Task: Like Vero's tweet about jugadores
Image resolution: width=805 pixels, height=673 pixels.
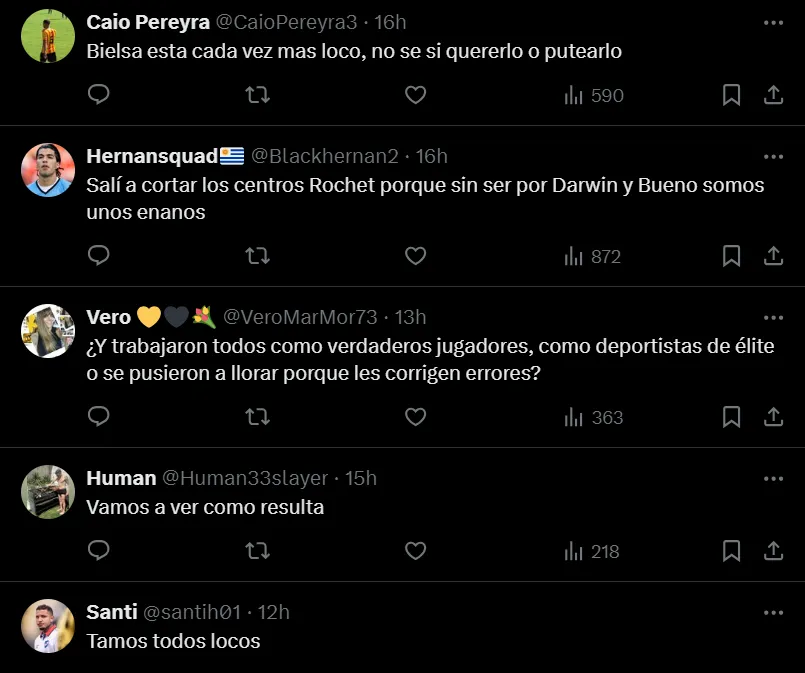Action: click(x=415, y=416)
